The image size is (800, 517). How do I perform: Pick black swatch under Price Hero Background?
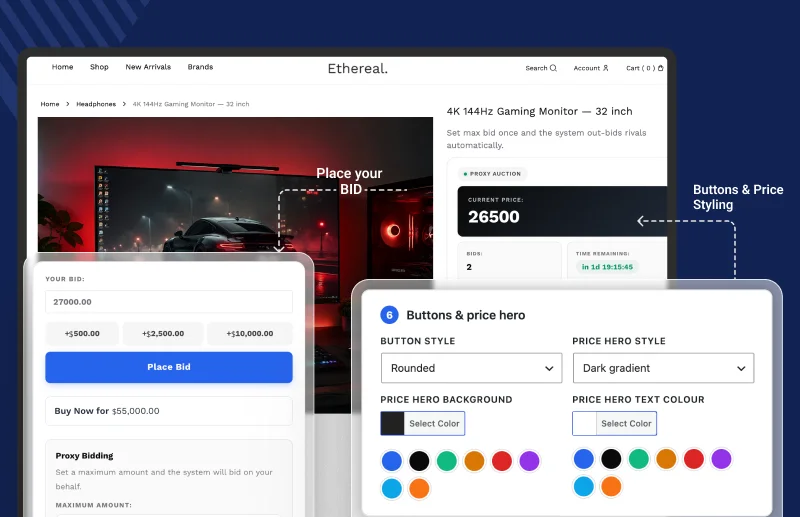tap(419, 461)
